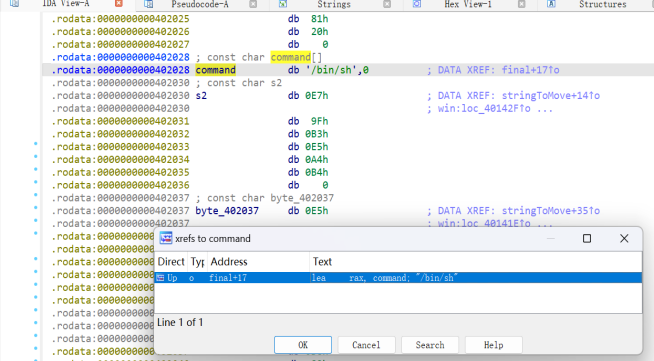
Task: Sort xrefs by the Text column header
Action: pos(475,262)
